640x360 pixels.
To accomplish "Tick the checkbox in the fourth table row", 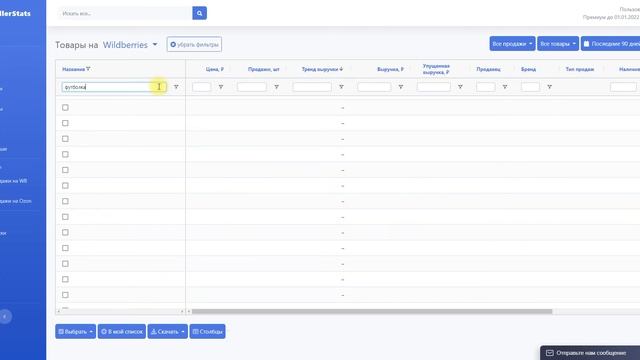I will (65, 154).
